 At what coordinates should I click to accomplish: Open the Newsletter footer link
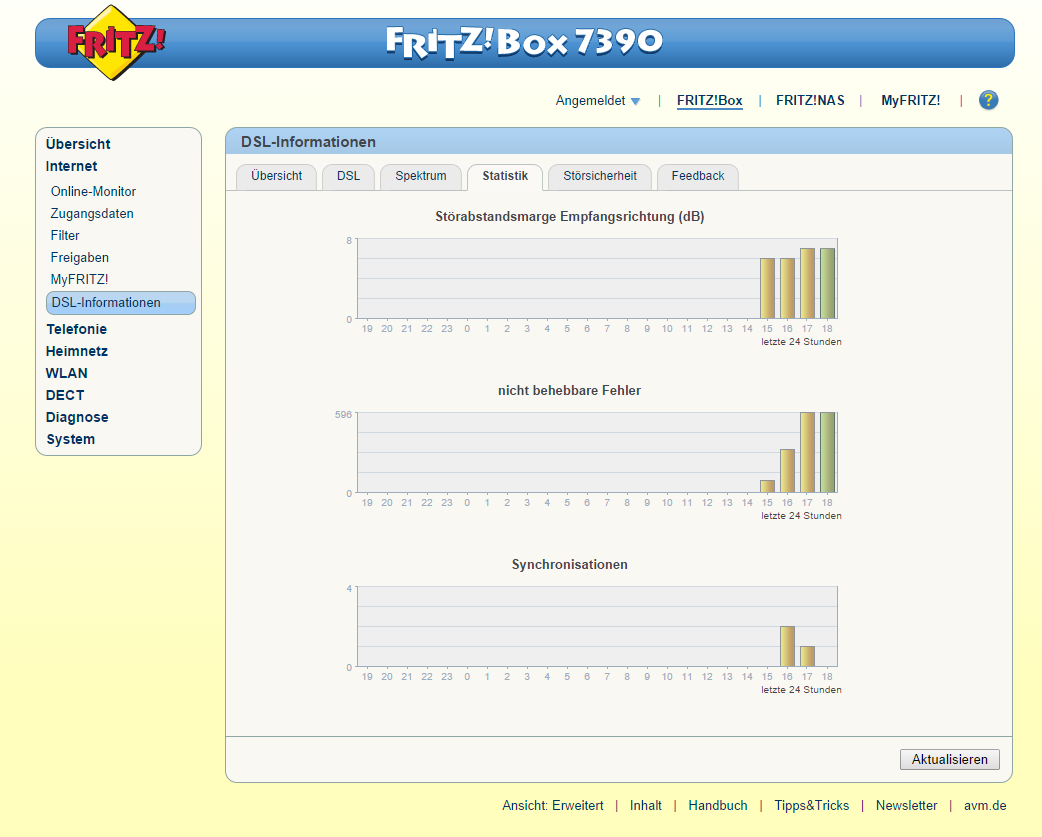[906, 805]
